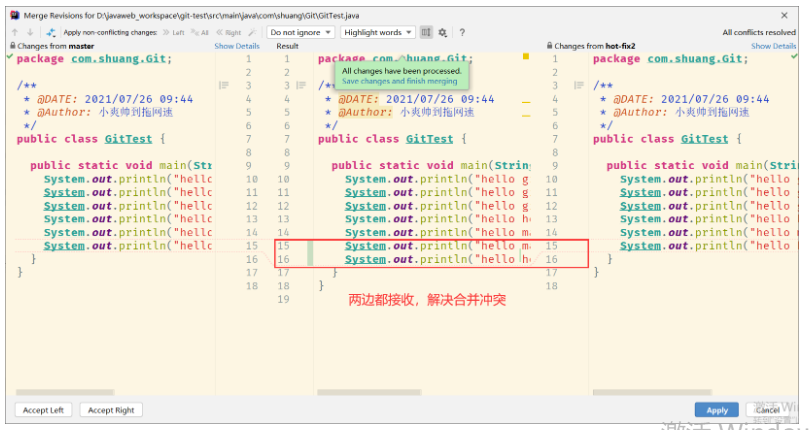Screen dimensions: 812x430
Task: Go to next difference arrow
Action: [x=30, y=32]
